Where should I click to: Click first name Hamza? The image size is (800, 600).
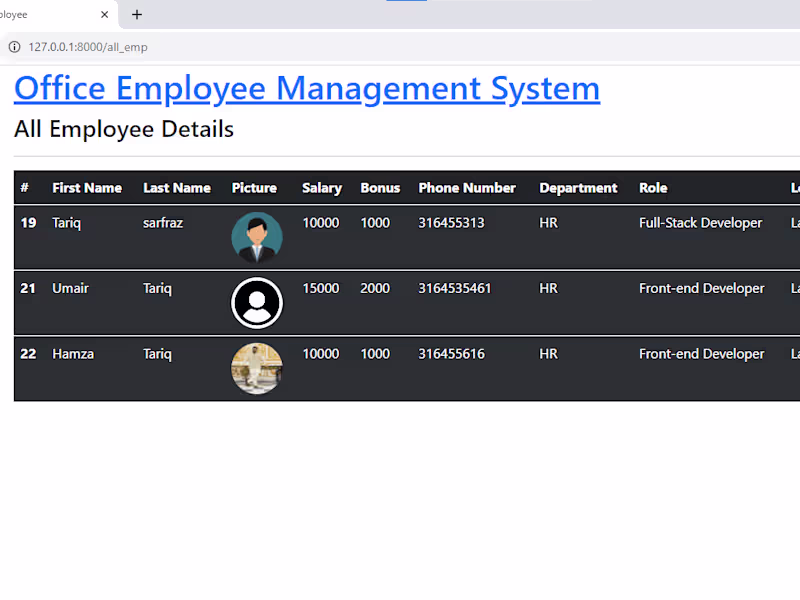pyautogui.click(x=73, y=354)
